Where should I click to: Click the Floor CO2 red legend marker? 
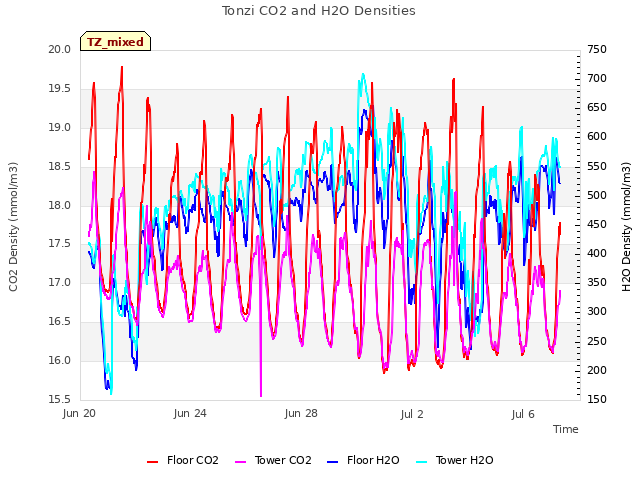pyautogui.click(x=152, y=462)
